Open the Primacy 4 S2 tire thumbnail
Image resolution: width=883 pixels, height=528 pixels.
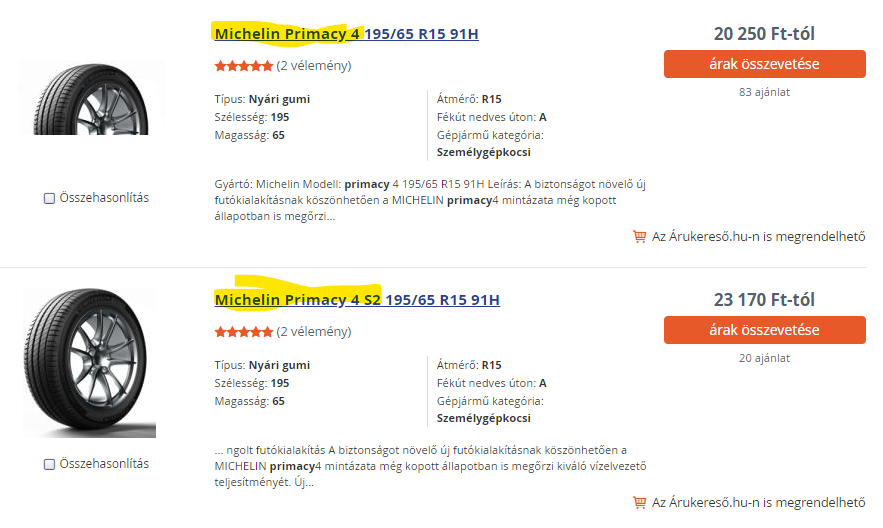pyautogui.click(x=91, y=363)
